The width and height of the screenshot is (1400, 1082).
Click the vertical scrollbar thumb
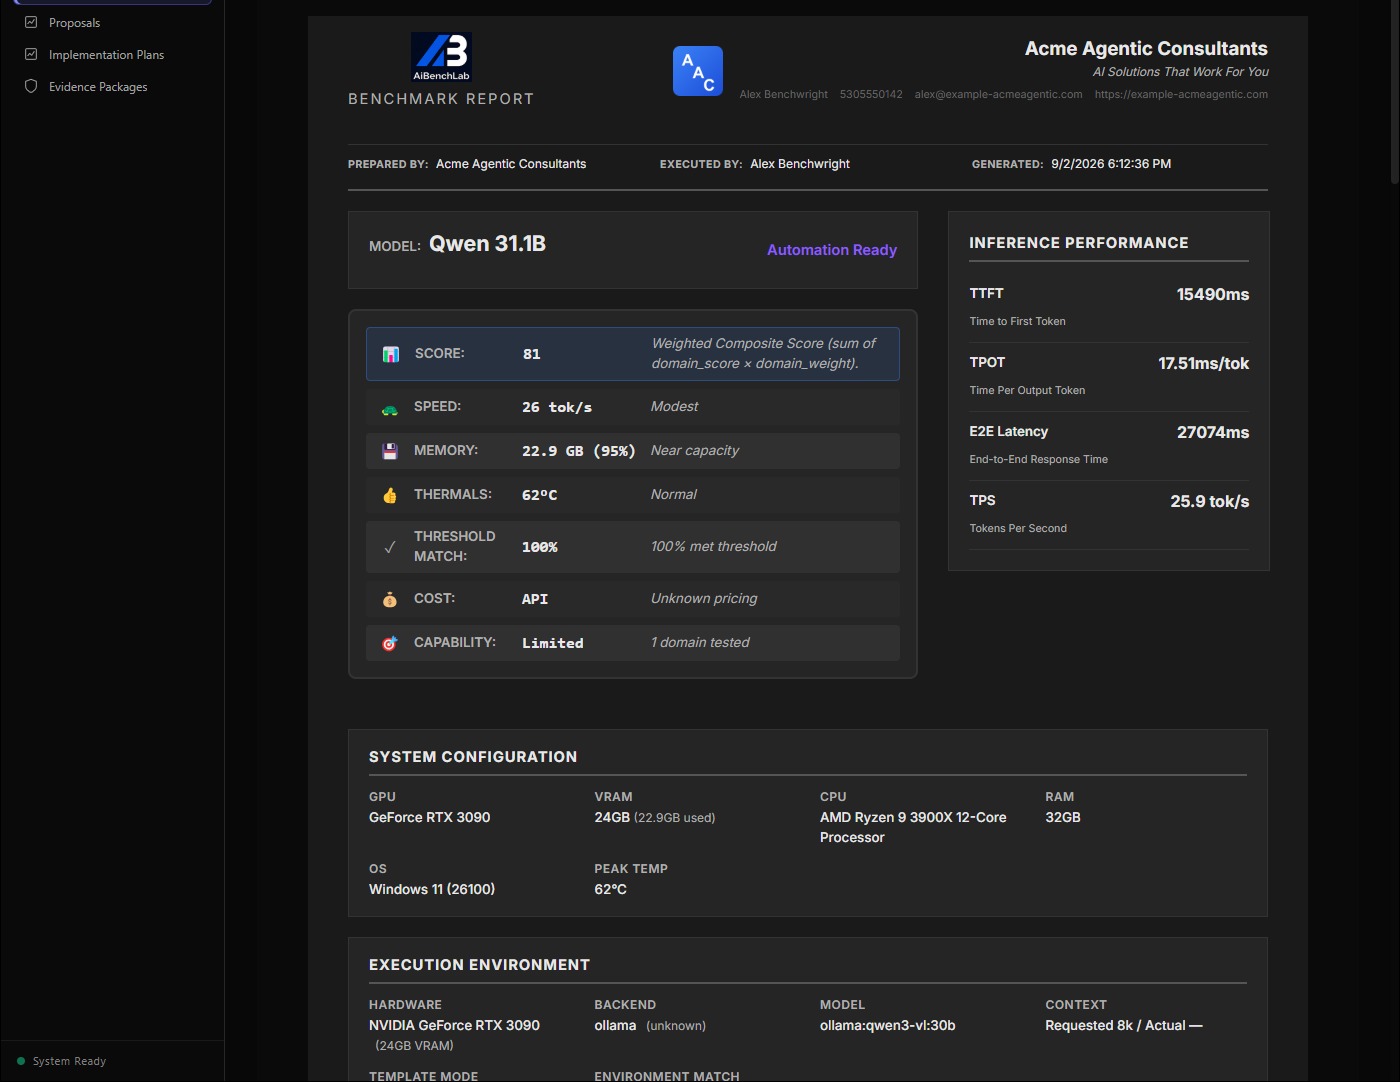[x=1394, y=92]
